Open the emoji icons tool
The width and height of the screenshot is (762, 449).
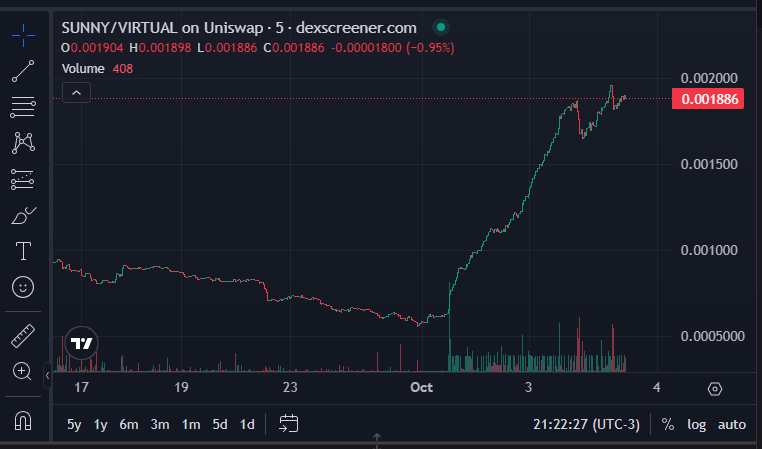coord(23,287)
